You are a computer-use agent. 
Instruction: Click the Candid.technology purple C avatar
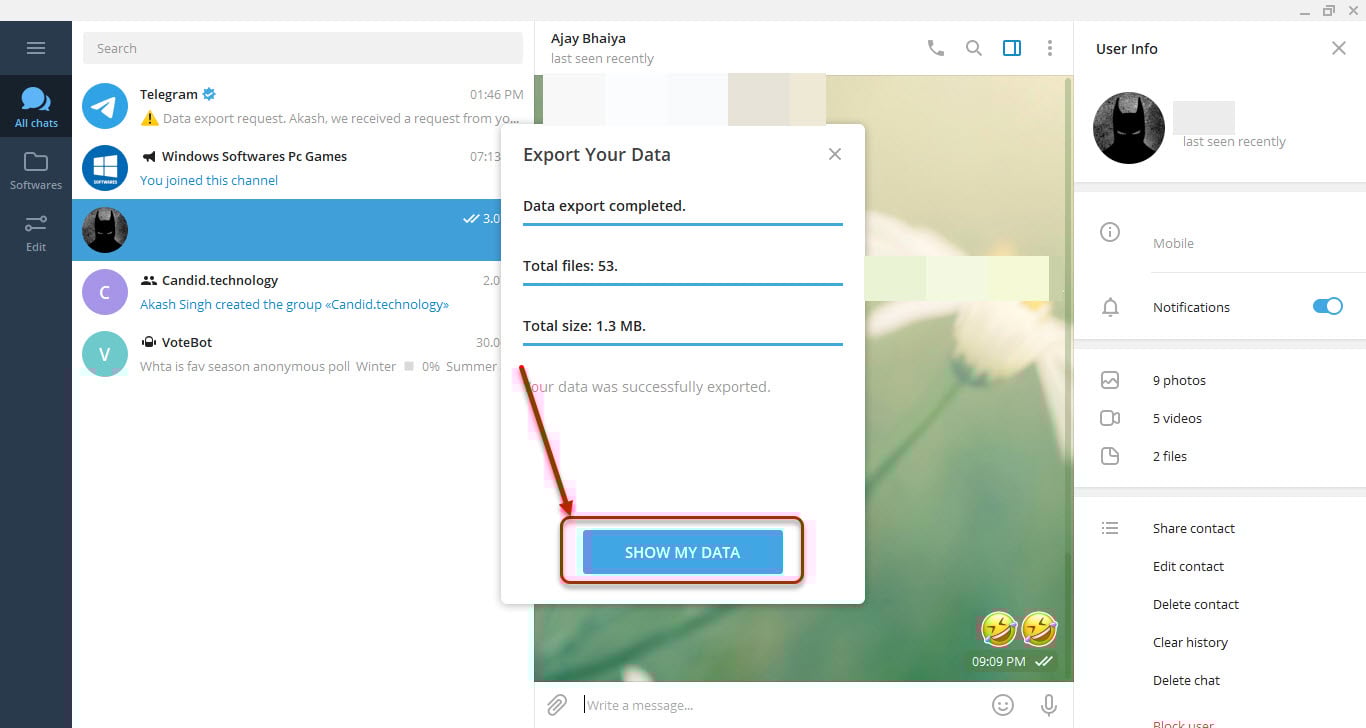click(105, 292)
